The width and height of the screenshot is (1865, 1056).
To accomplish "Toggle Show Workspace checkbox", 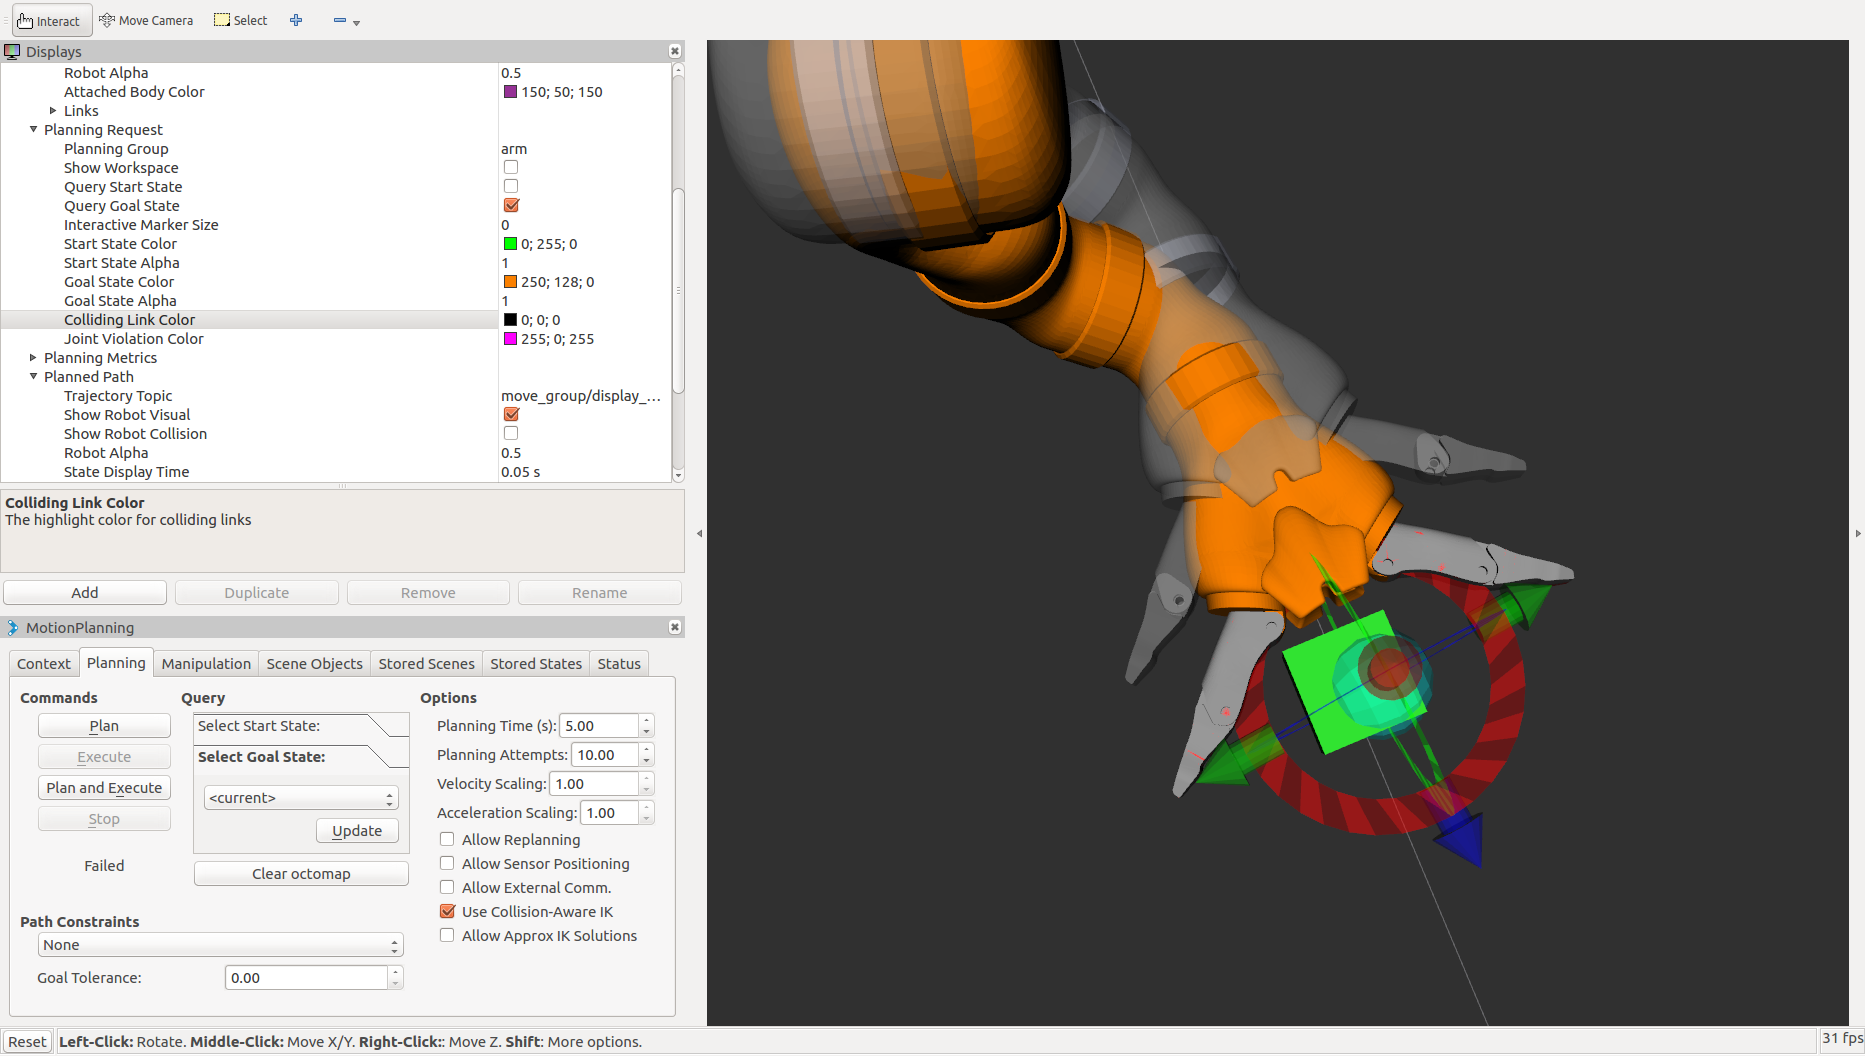I will (x=511, y=167).
